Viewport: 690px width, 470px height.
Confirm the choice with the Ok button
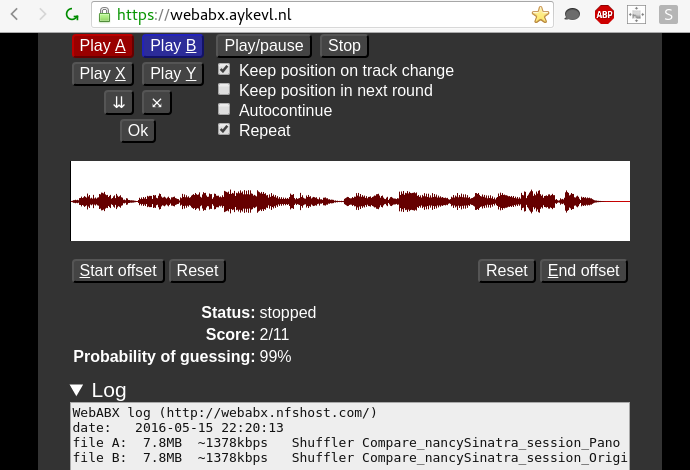(x=138, y=131)
